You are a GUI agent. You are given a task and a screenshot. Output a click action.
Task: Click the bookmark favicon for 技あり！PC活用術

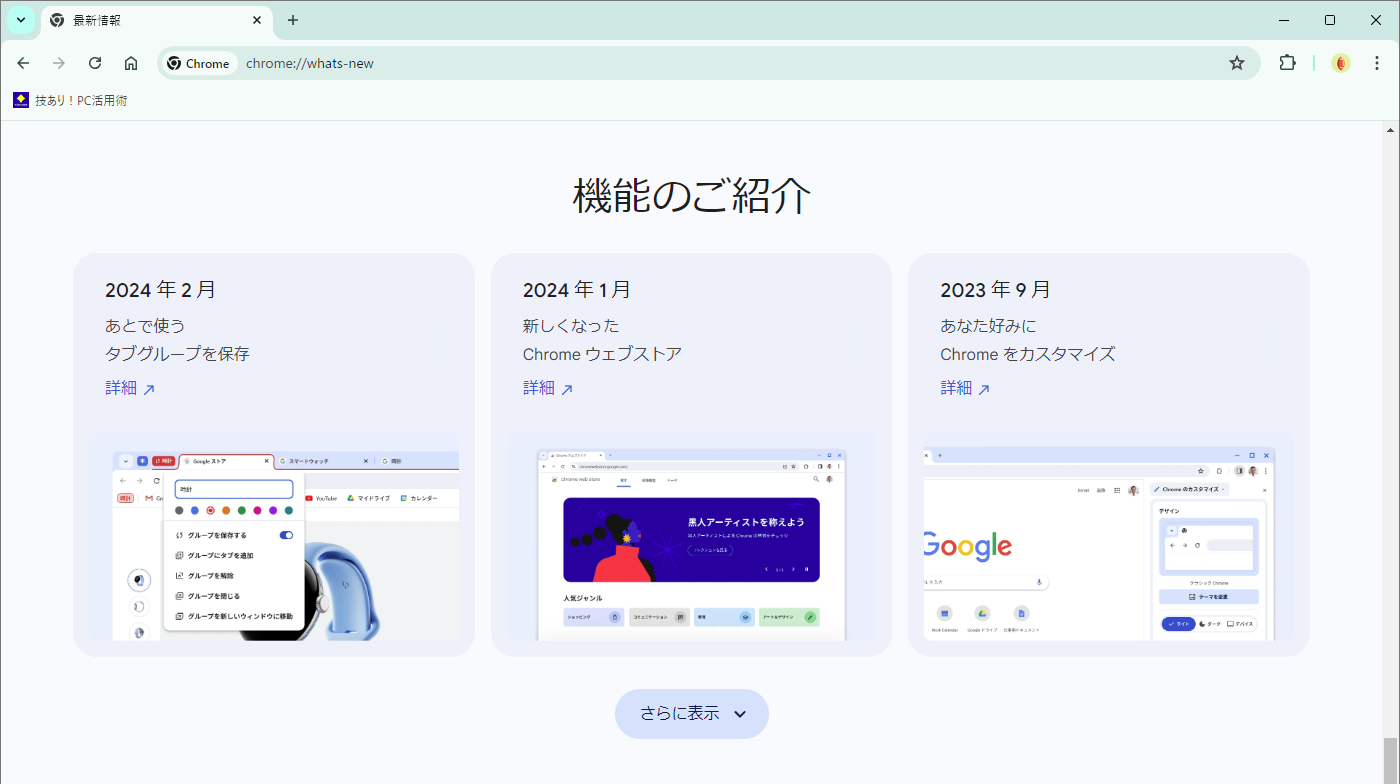(21, 100)
